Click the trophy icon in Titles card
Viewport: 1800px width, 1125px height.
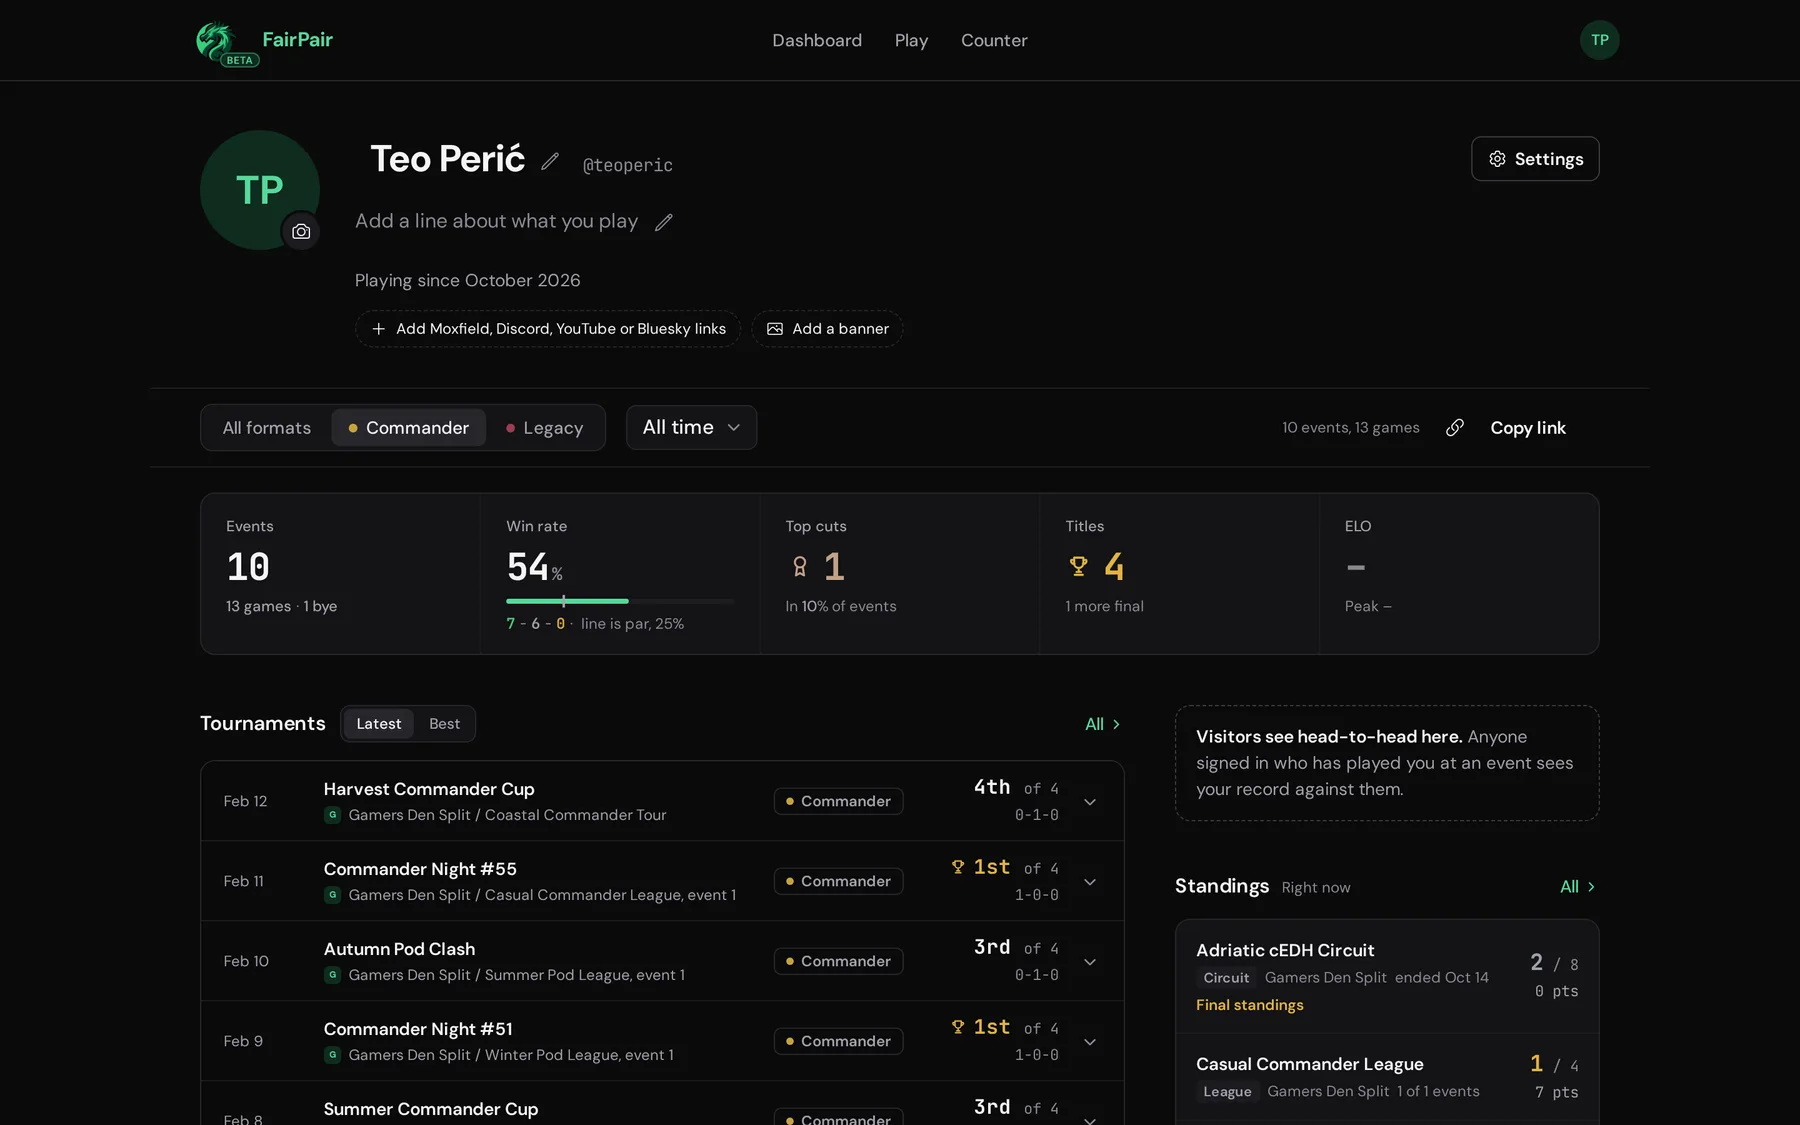click(1078, 566)
